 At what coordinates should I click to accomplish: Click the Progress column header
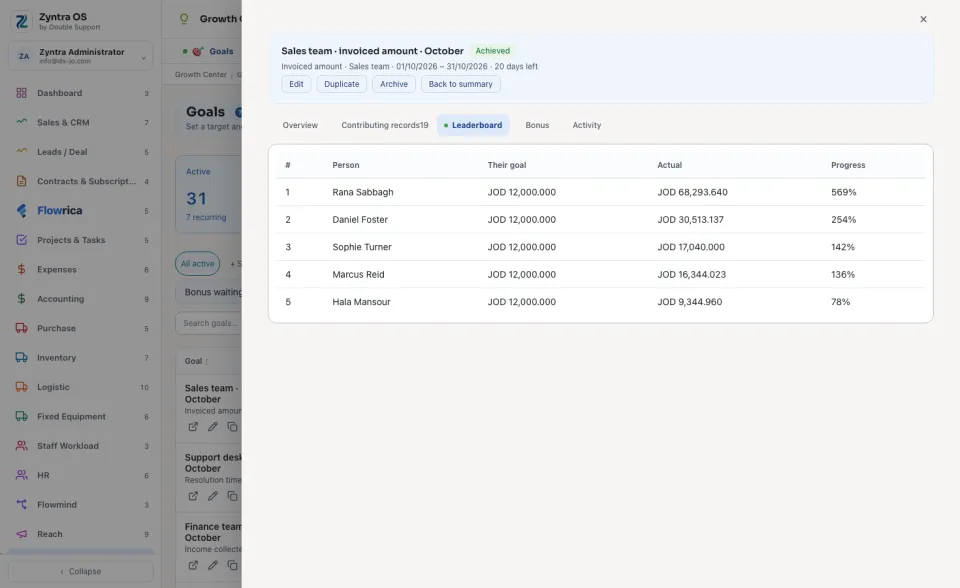pyautogui.click(x=848, y=165)
